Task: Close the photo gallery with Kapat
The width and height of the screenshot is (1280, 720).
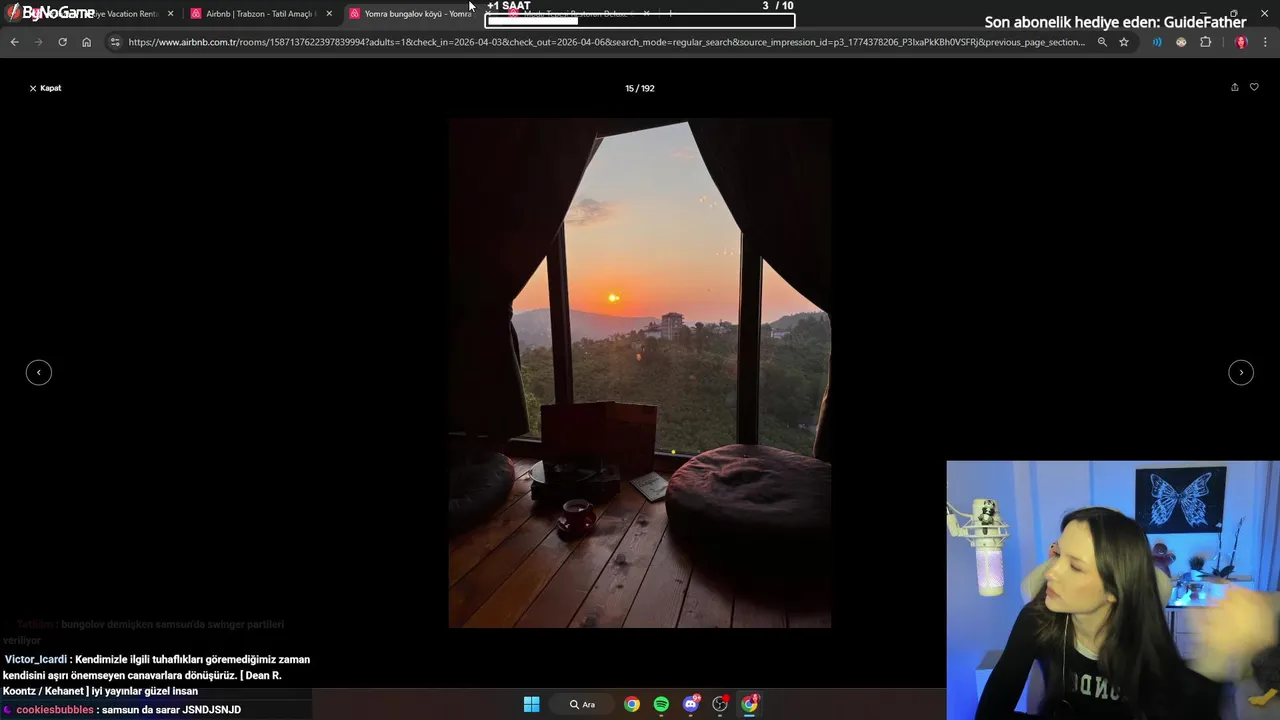Action: pyautogui.click(x=45, y=88)
